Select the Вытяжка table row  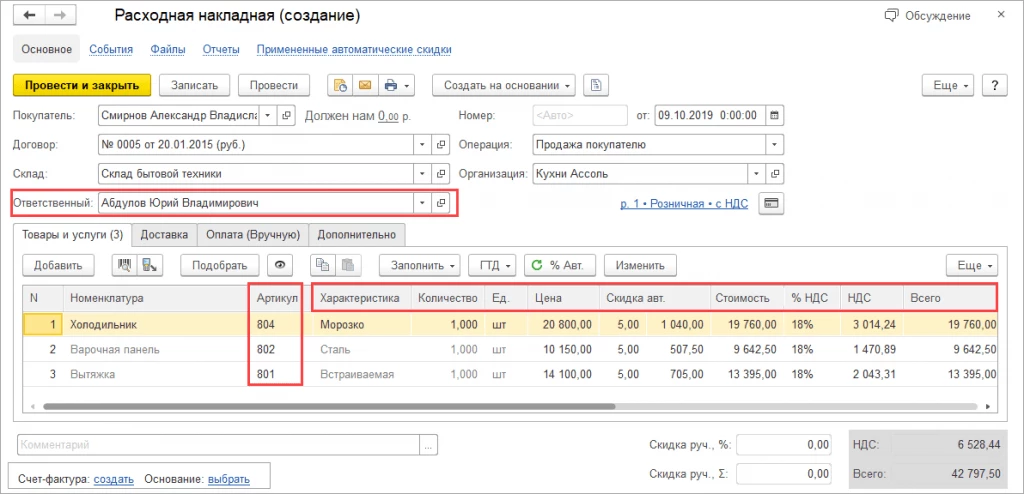(509, 374)
